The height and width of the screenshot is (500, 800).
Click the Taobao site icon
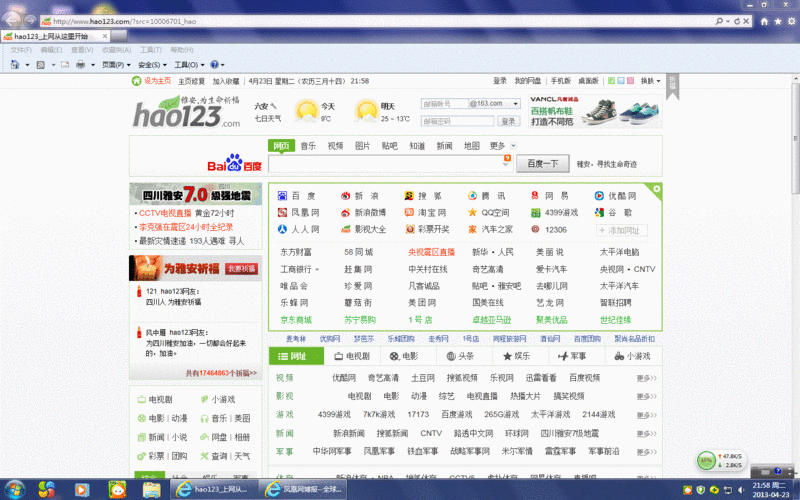click(410, 212)
